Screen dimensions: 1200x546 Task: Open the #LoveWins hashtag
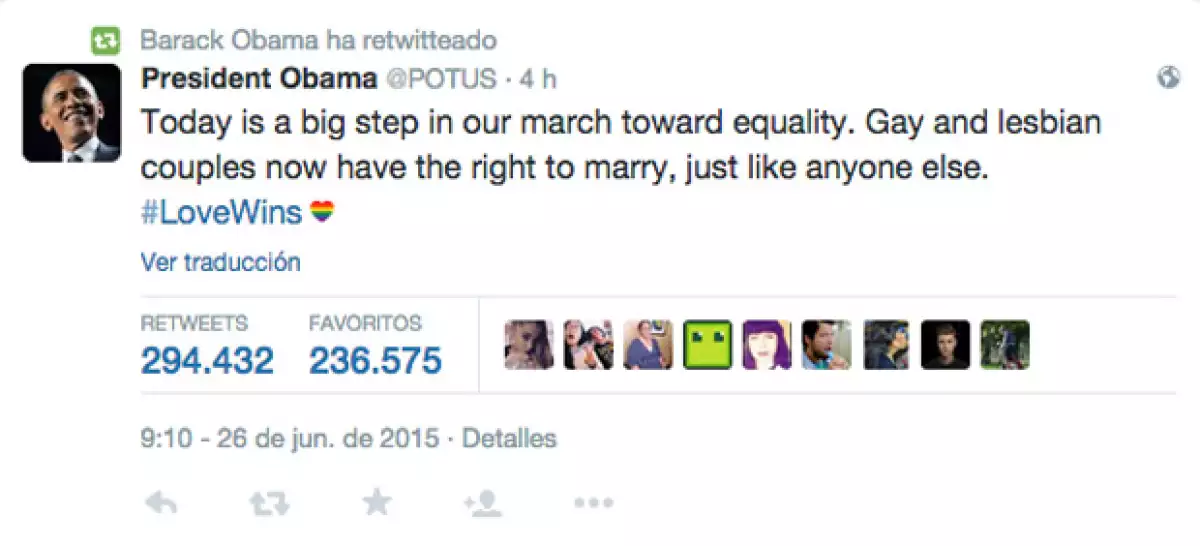coord(221,213)
